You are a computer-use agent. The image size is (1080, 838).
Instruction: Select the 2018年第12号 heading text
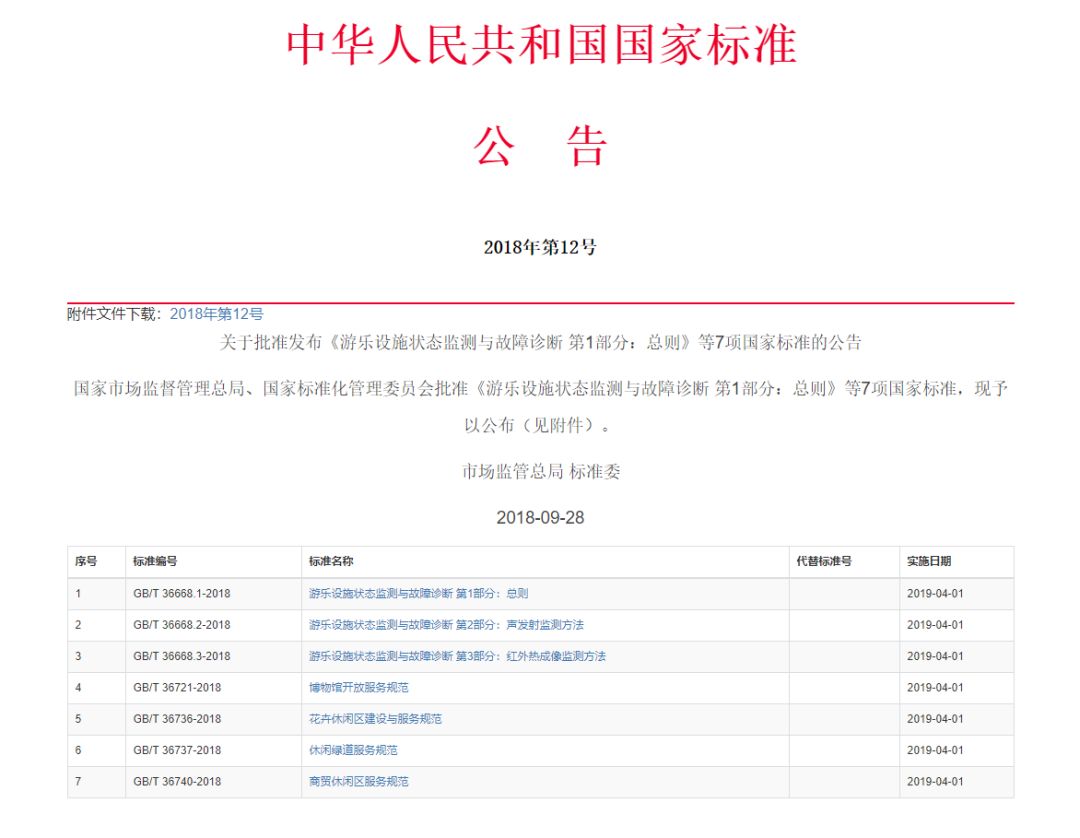540,247
